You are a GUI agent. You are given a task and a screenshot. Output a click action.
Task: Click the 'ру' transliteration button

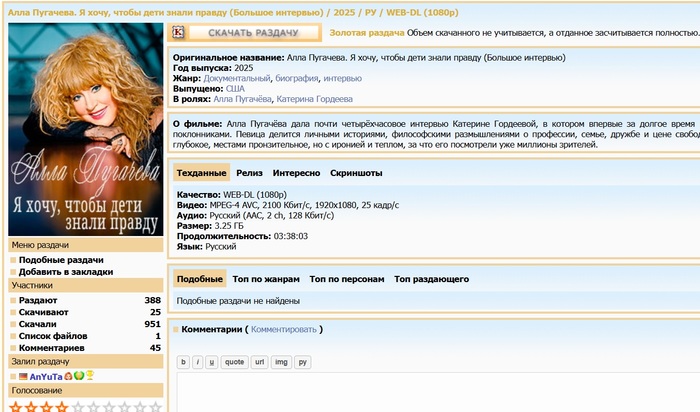point(302,362)
